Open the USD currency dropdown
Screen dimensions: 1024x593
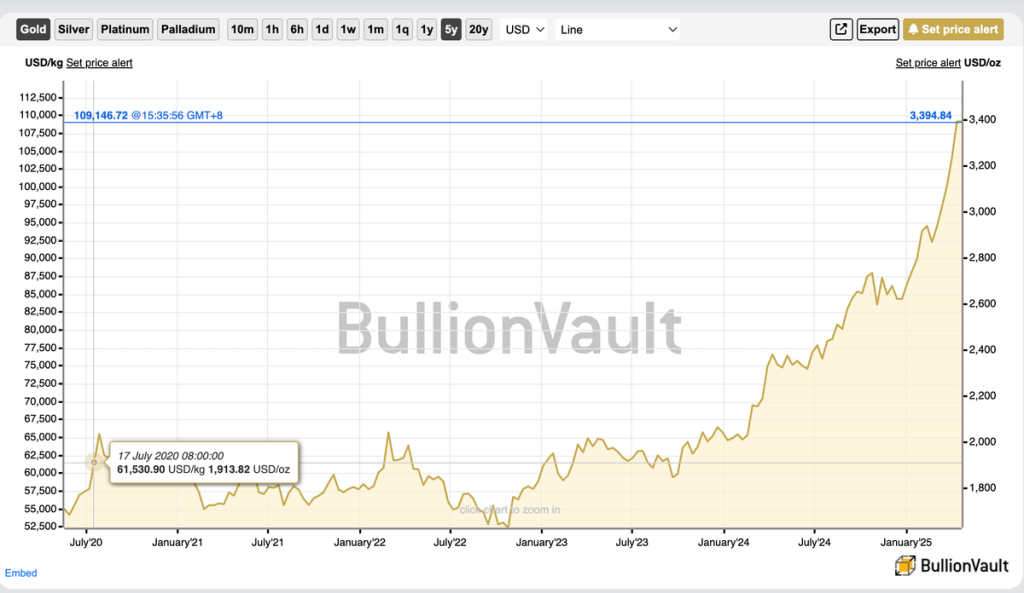[525, 29]
